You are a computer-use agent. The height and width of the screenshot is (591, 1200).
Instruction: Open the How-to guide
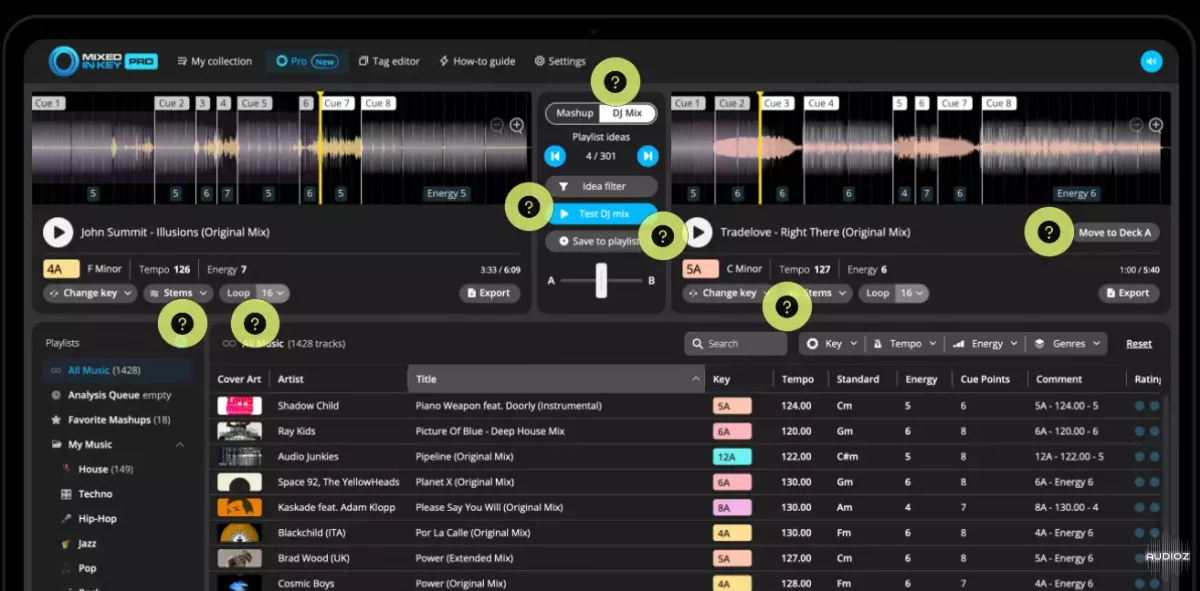[x=477, y=61]
